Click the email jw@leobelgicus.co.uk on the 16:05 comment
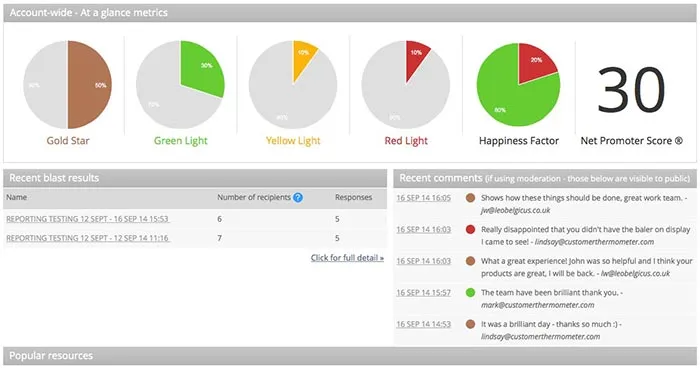Viewport: 700px width, 369px height. click(515, 210)
